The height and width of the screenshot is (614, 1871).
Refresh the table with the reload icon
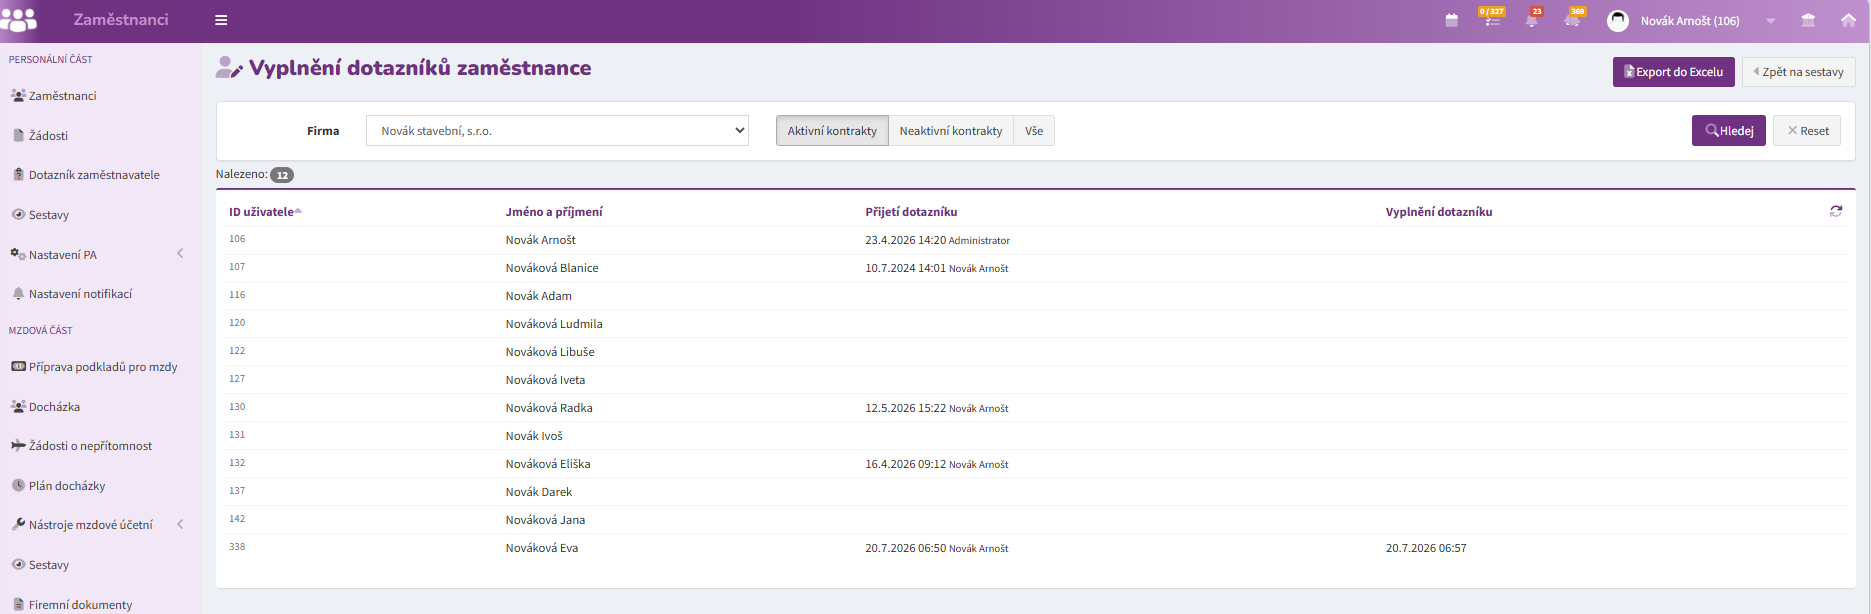click(1836, 211)
